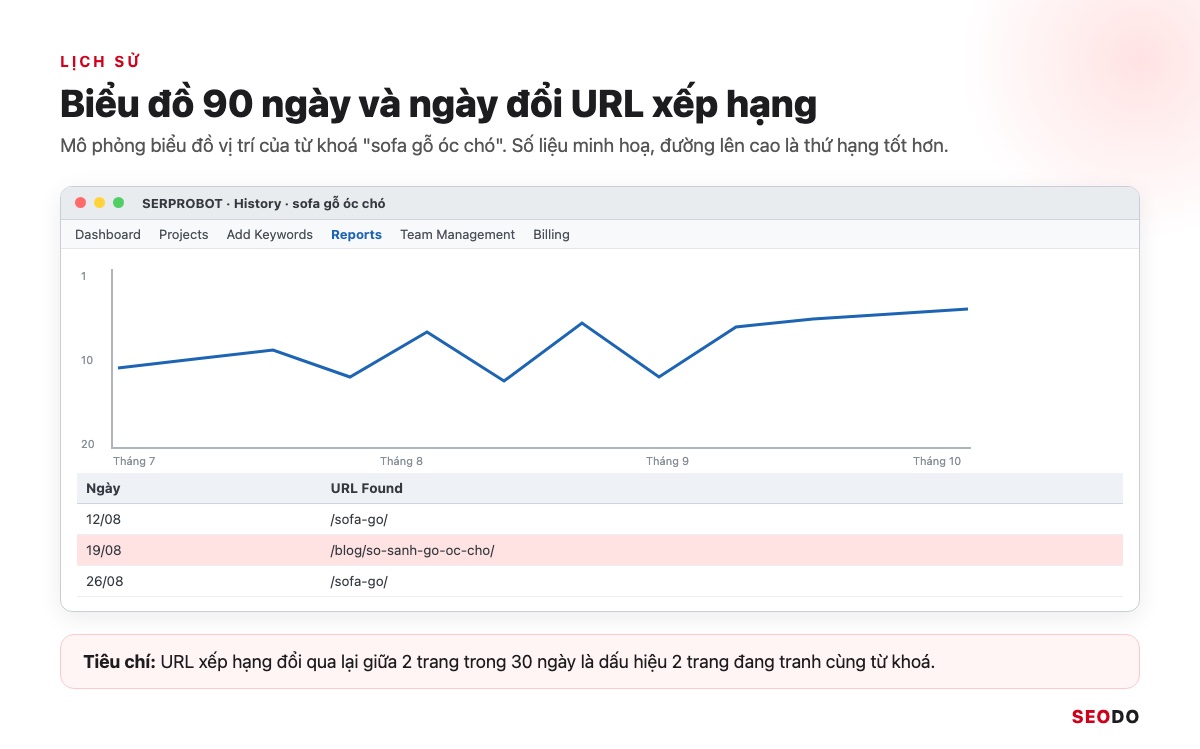
Task: Click the Tháng 8 axis label
Action: [x=401, y=461]
